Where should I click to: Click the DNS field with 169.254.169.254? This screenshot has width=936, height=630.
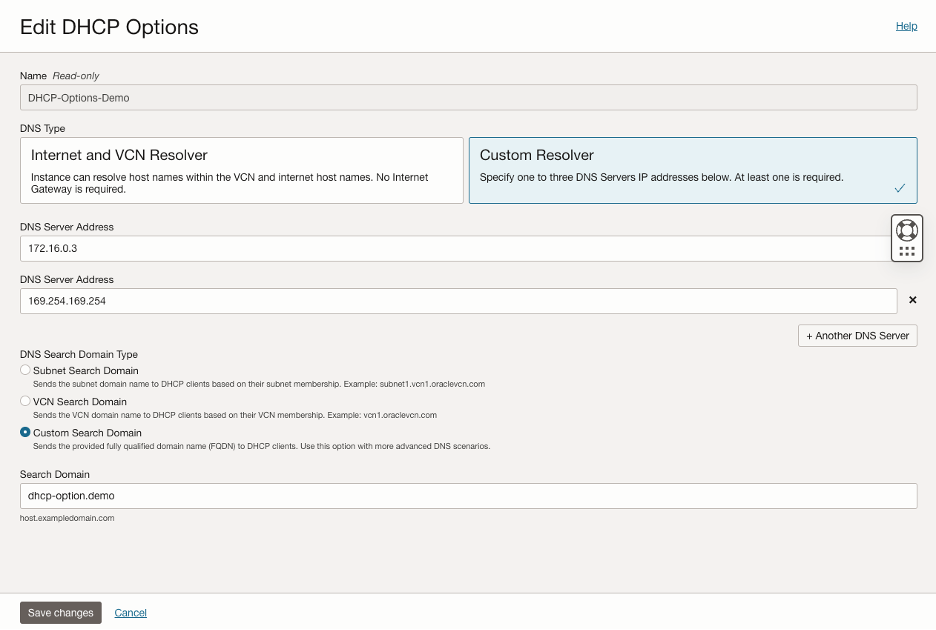tap(458, 301)
